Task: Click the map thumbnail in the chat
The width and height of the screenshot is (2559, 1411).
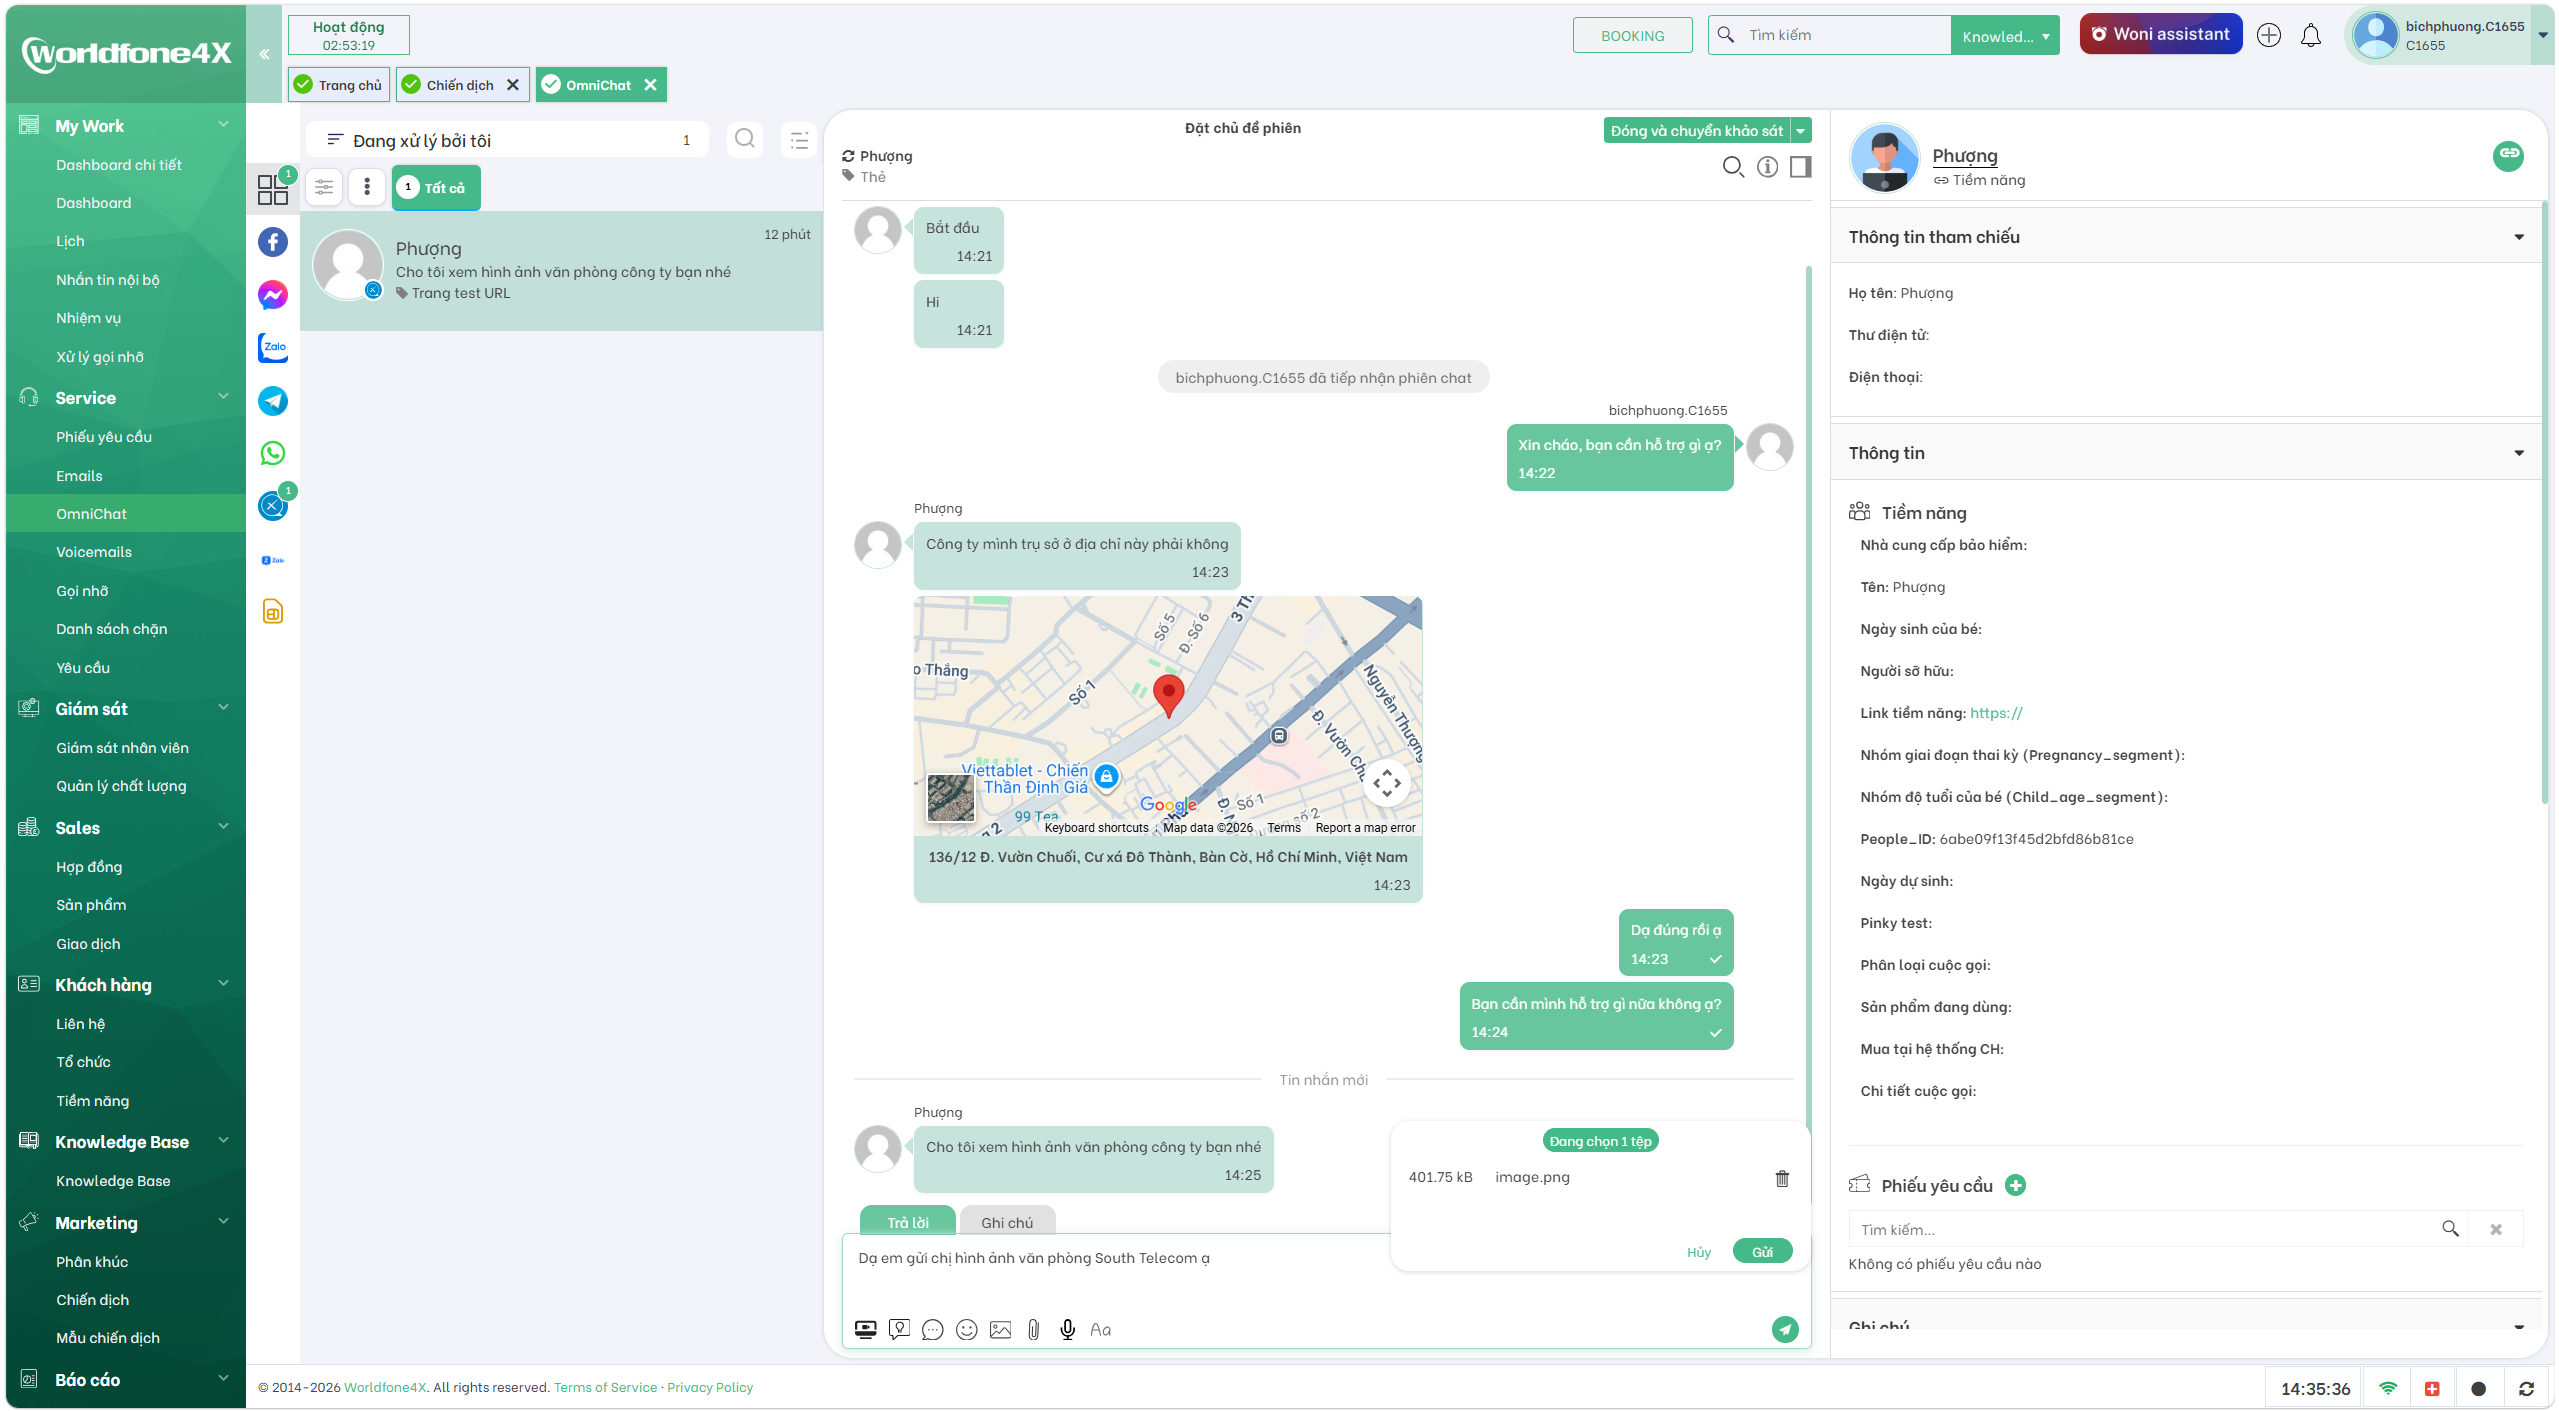Action: pos(1167,716)
